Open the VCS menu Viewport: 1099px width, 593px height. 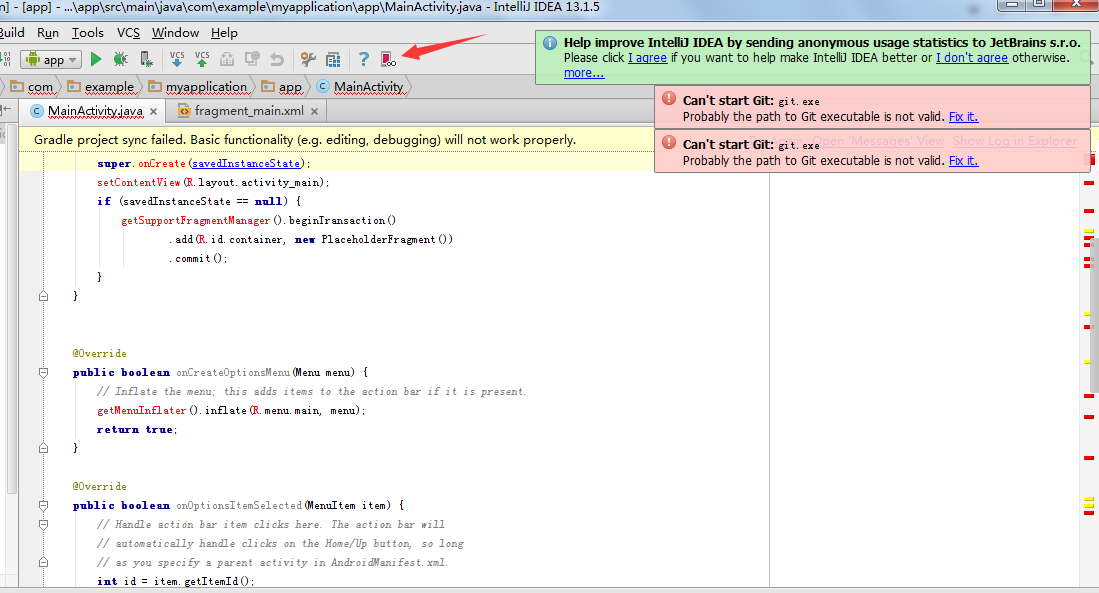[128, 33]
